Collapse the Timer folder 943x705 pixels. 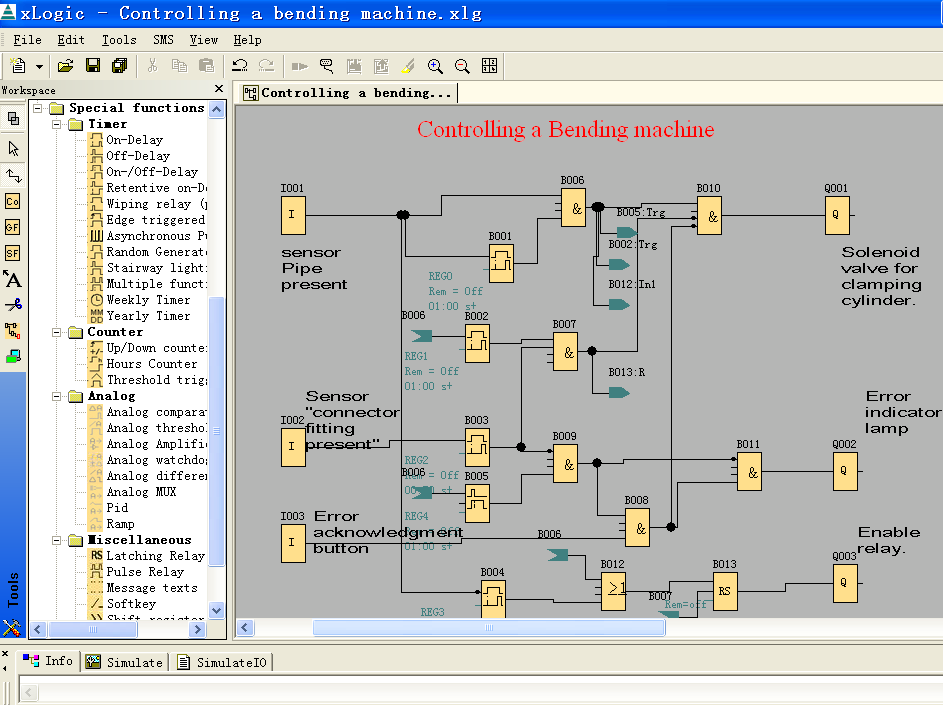[x=58, y=123]
